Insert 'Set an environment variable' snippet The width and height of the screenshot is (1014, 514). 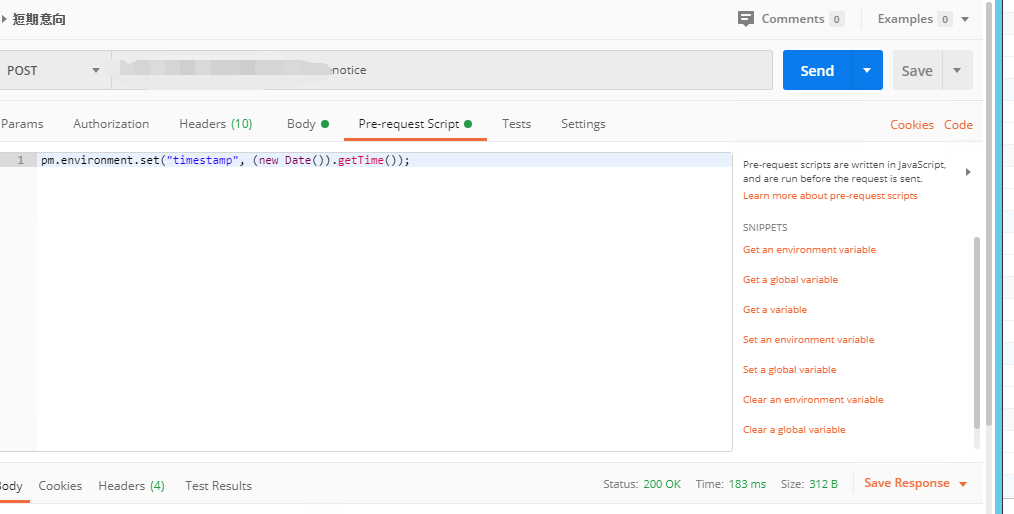[808, 340]
